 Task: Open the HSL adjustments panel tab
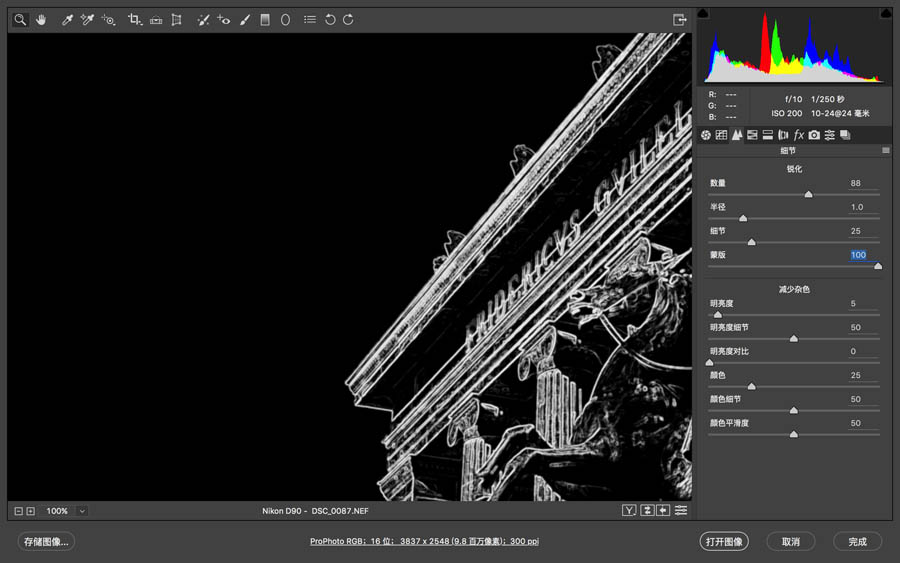[752, 135]
